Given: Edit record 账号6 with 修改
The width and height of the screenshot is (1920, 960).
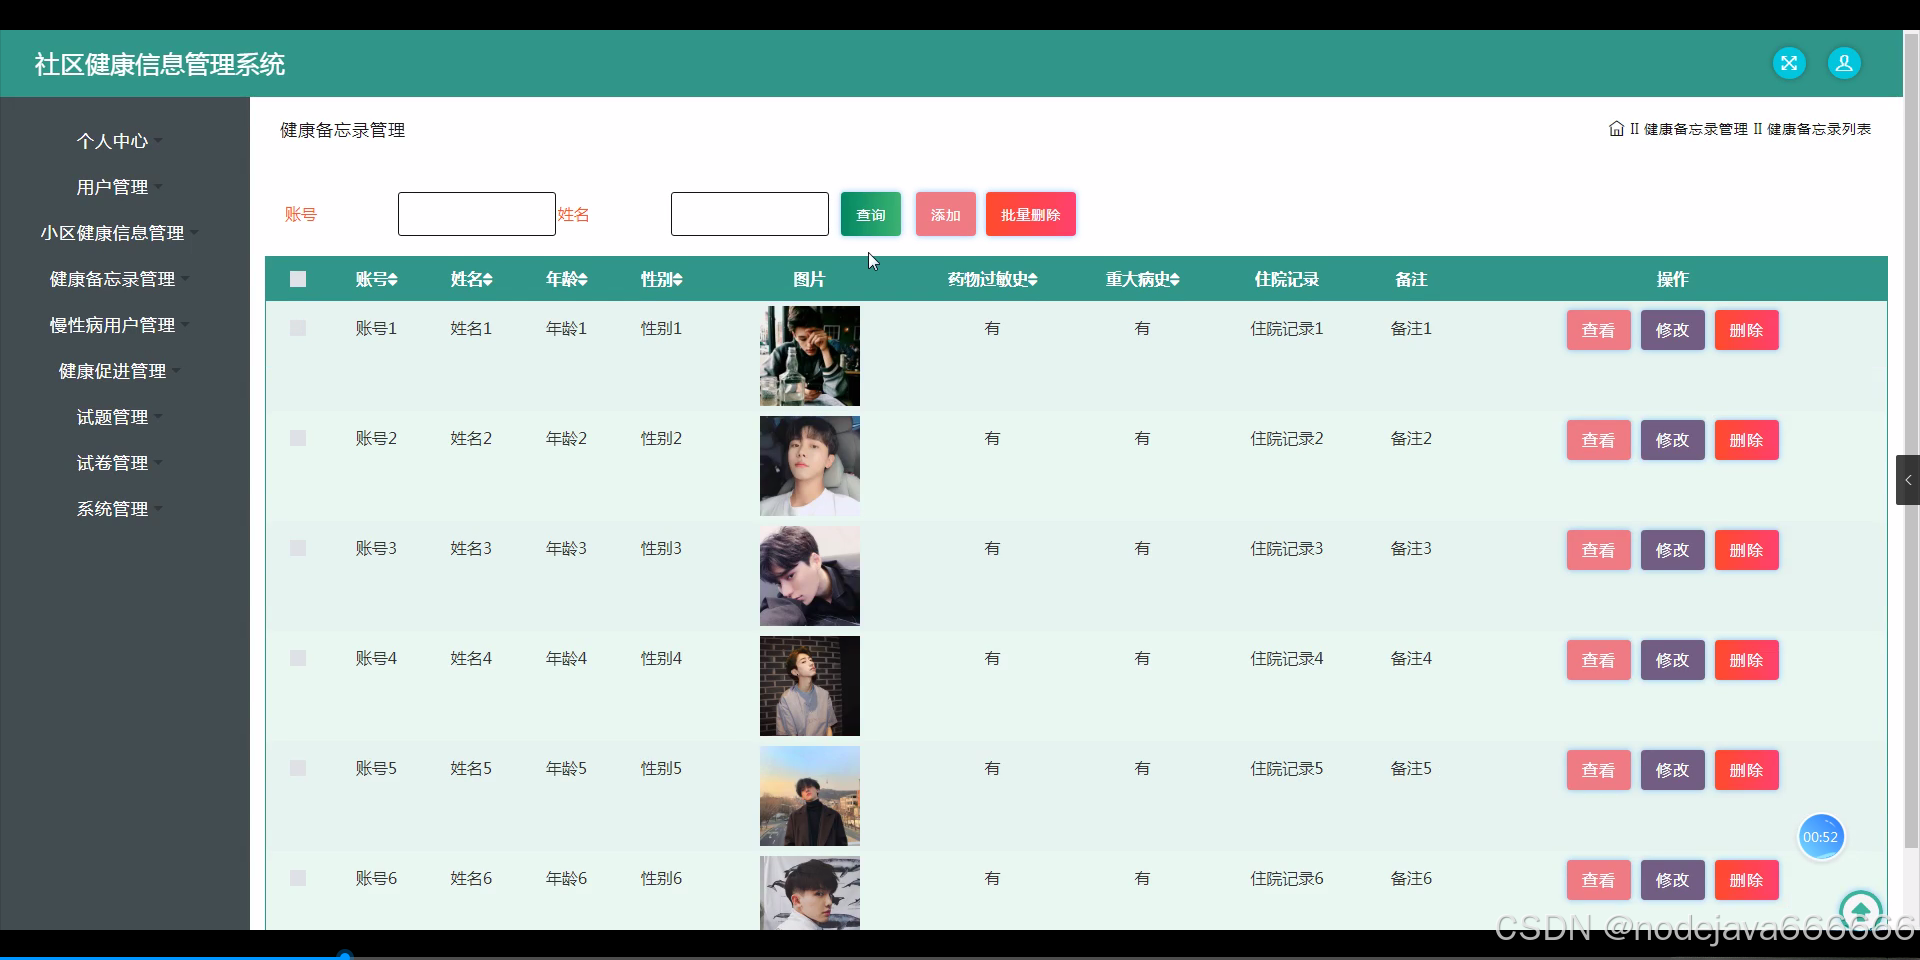Looking at the screenshot, I should click(x=1673, y=880).
